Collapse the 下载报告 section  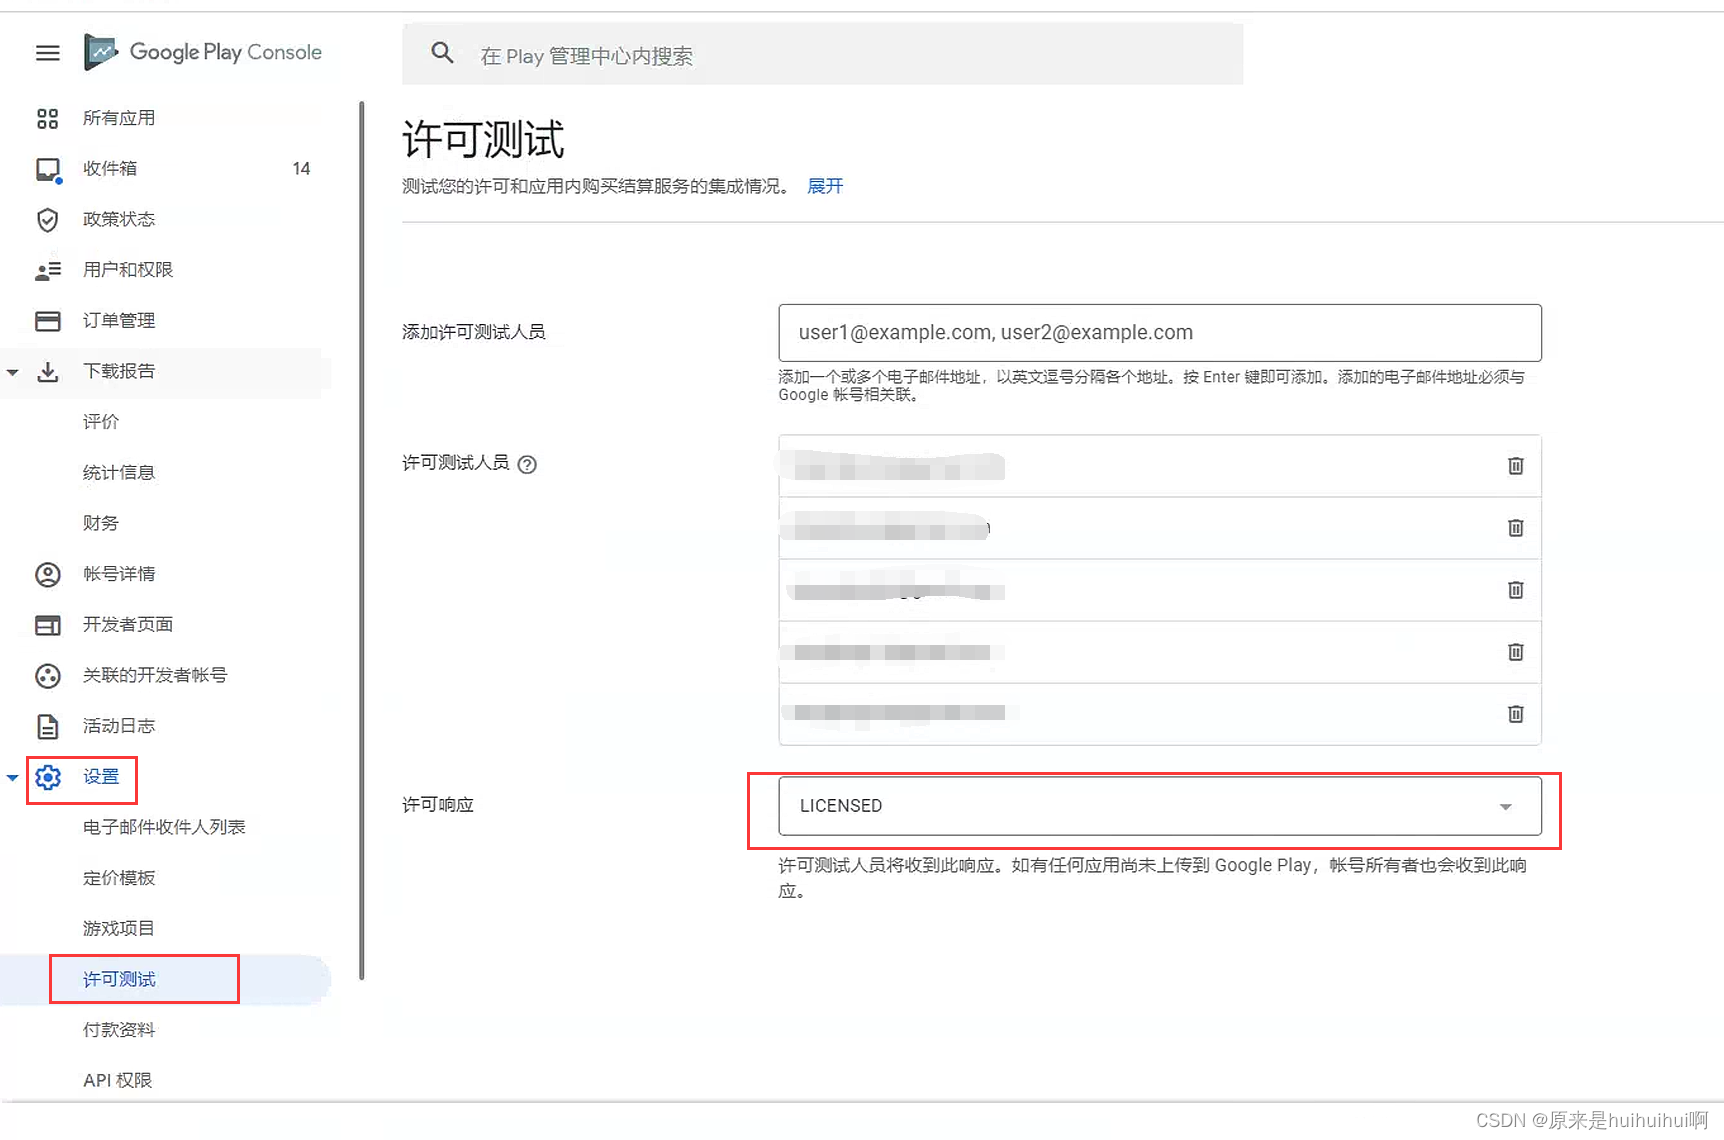(x=13, y=371)
